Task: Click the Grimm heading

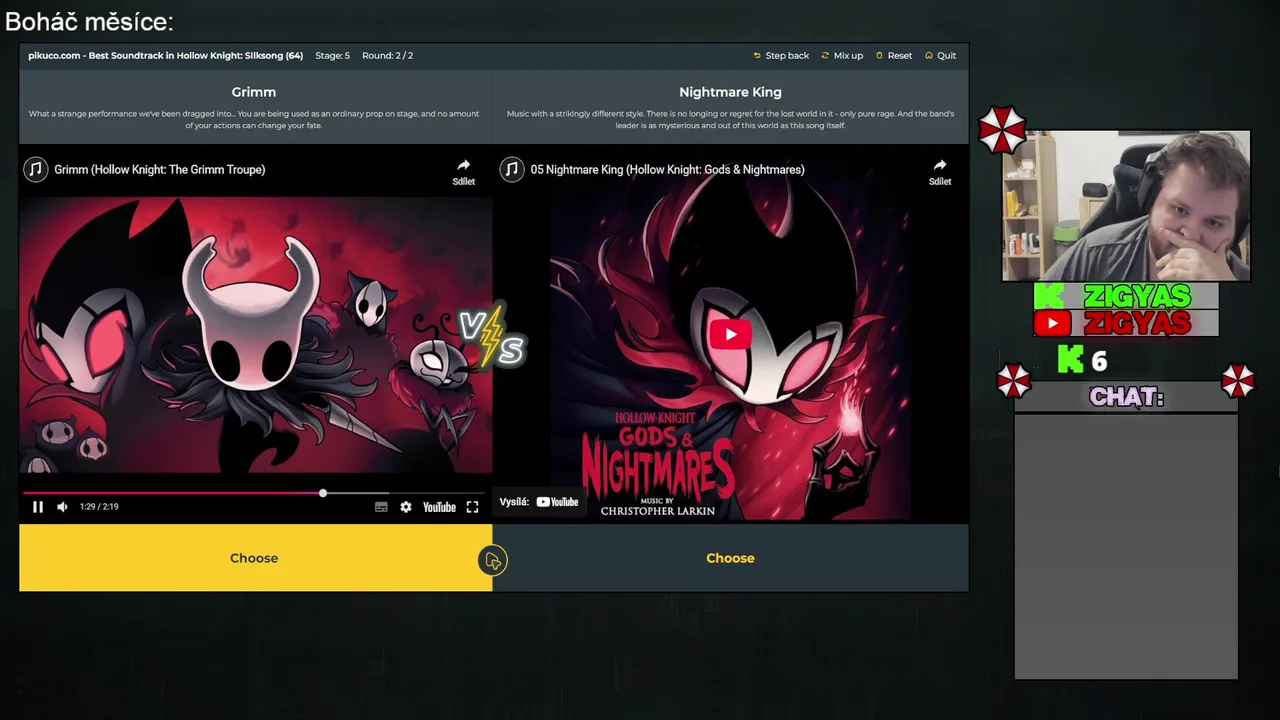Action: (x=254, y=92)
